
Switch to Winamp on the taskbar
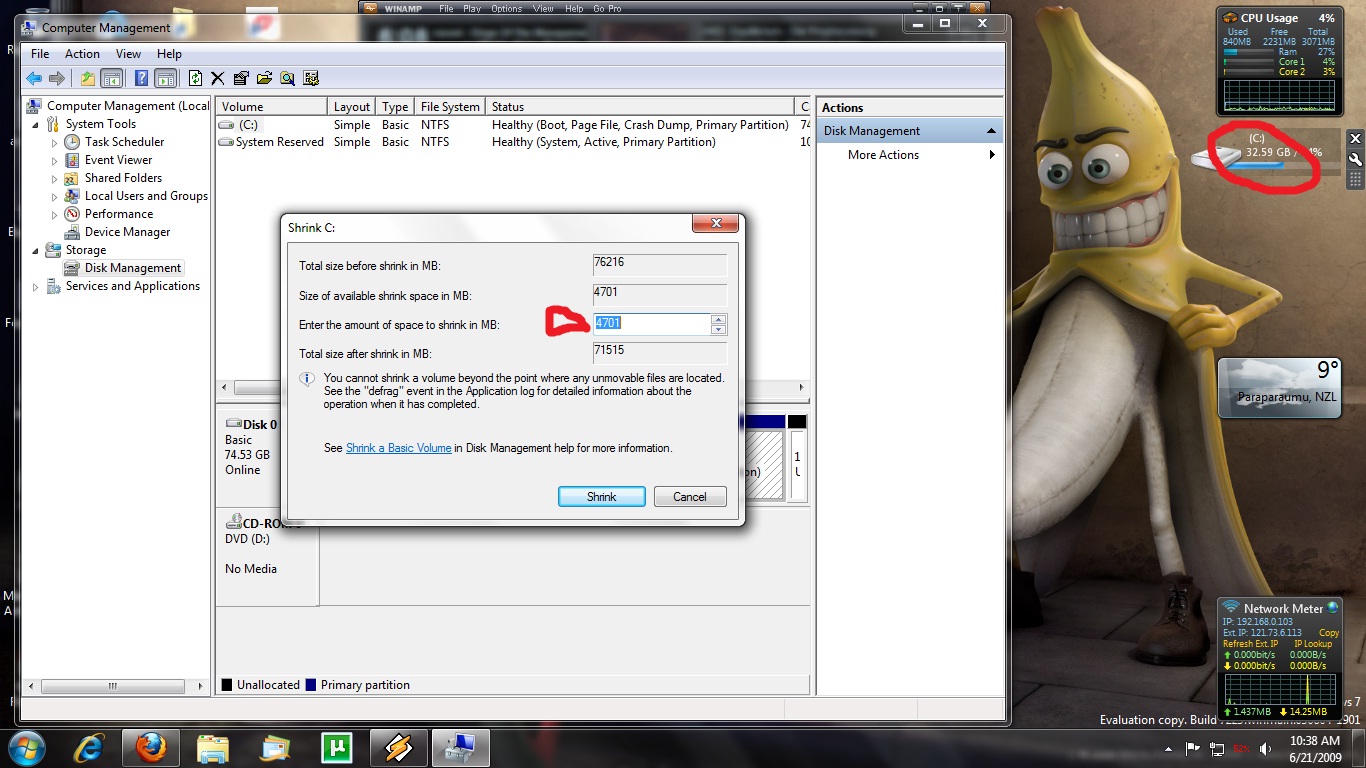click(x=399, y=748)
